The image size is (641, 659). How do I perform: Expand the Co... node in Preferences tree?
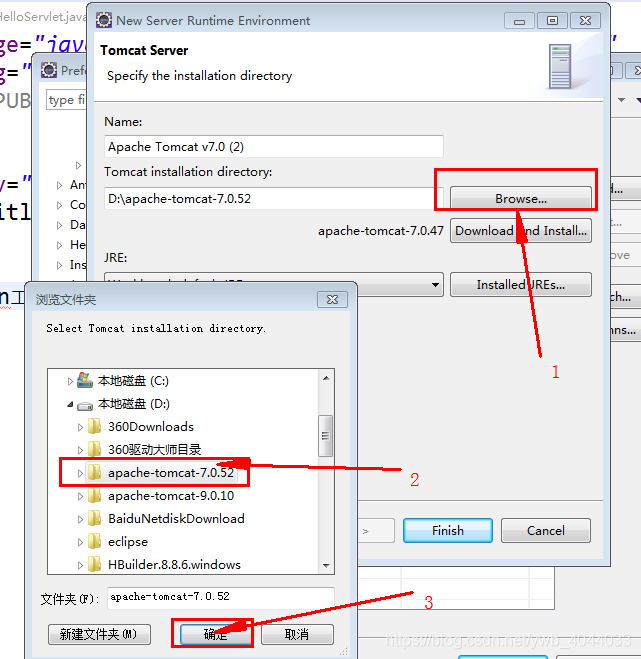click(59, 205)
